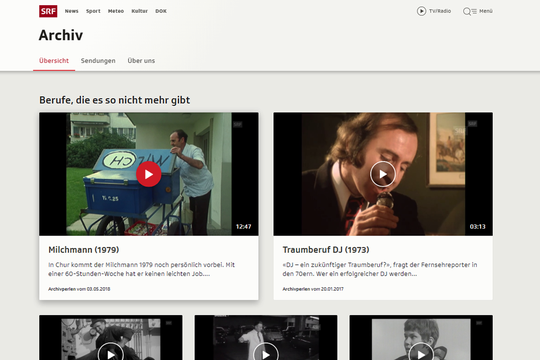Screen dimensions: 540x360
Task: Open the Sport section
Action: coord(93,11)
